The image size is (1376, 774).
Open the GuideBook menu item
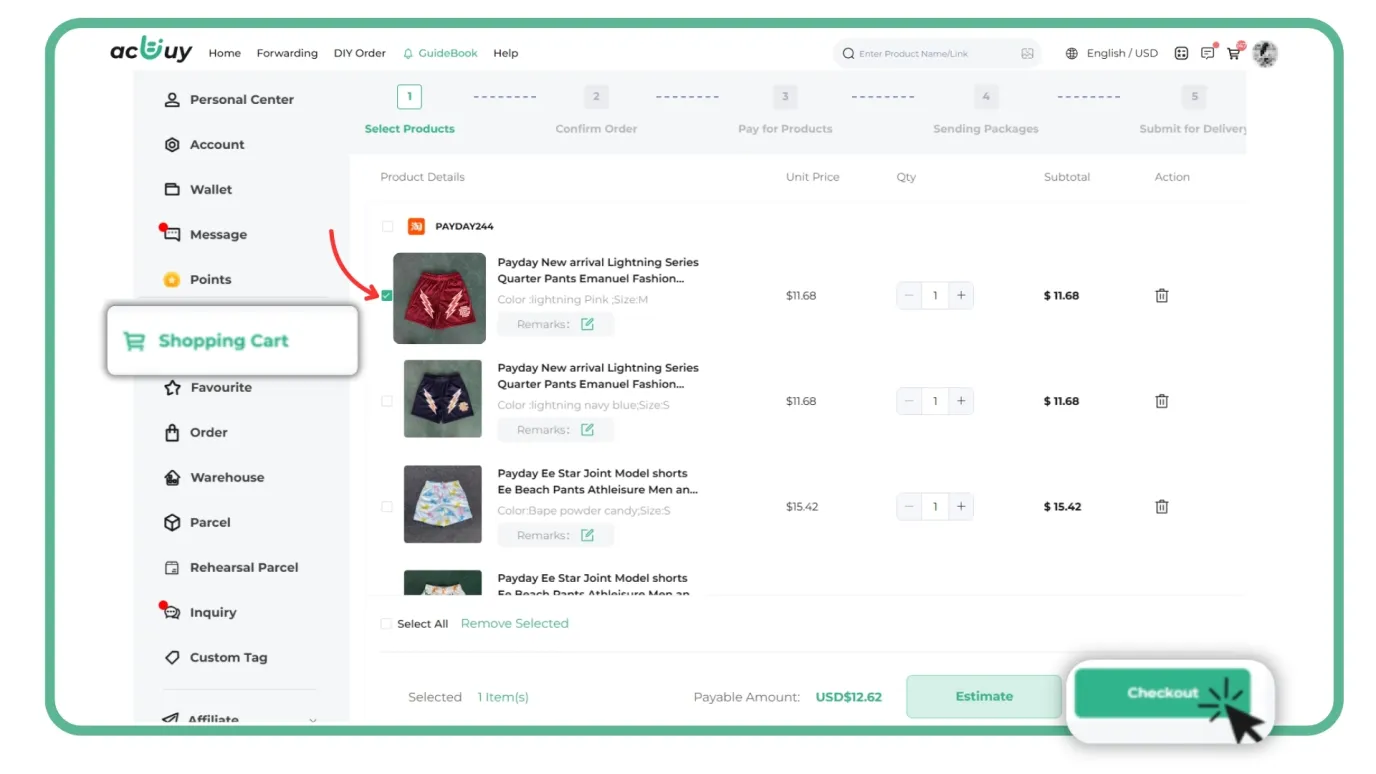[440, 54]
